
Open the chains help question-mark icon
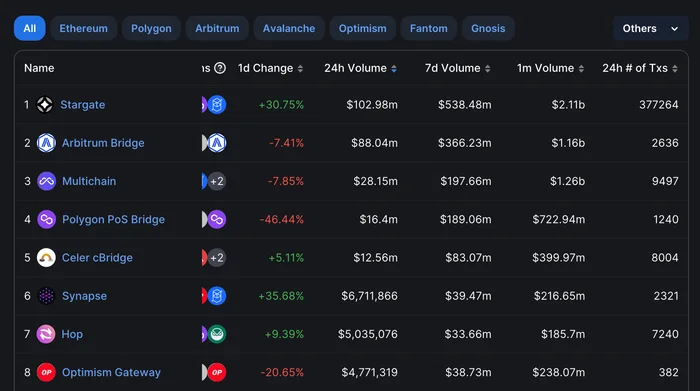[x=220, y=68]
